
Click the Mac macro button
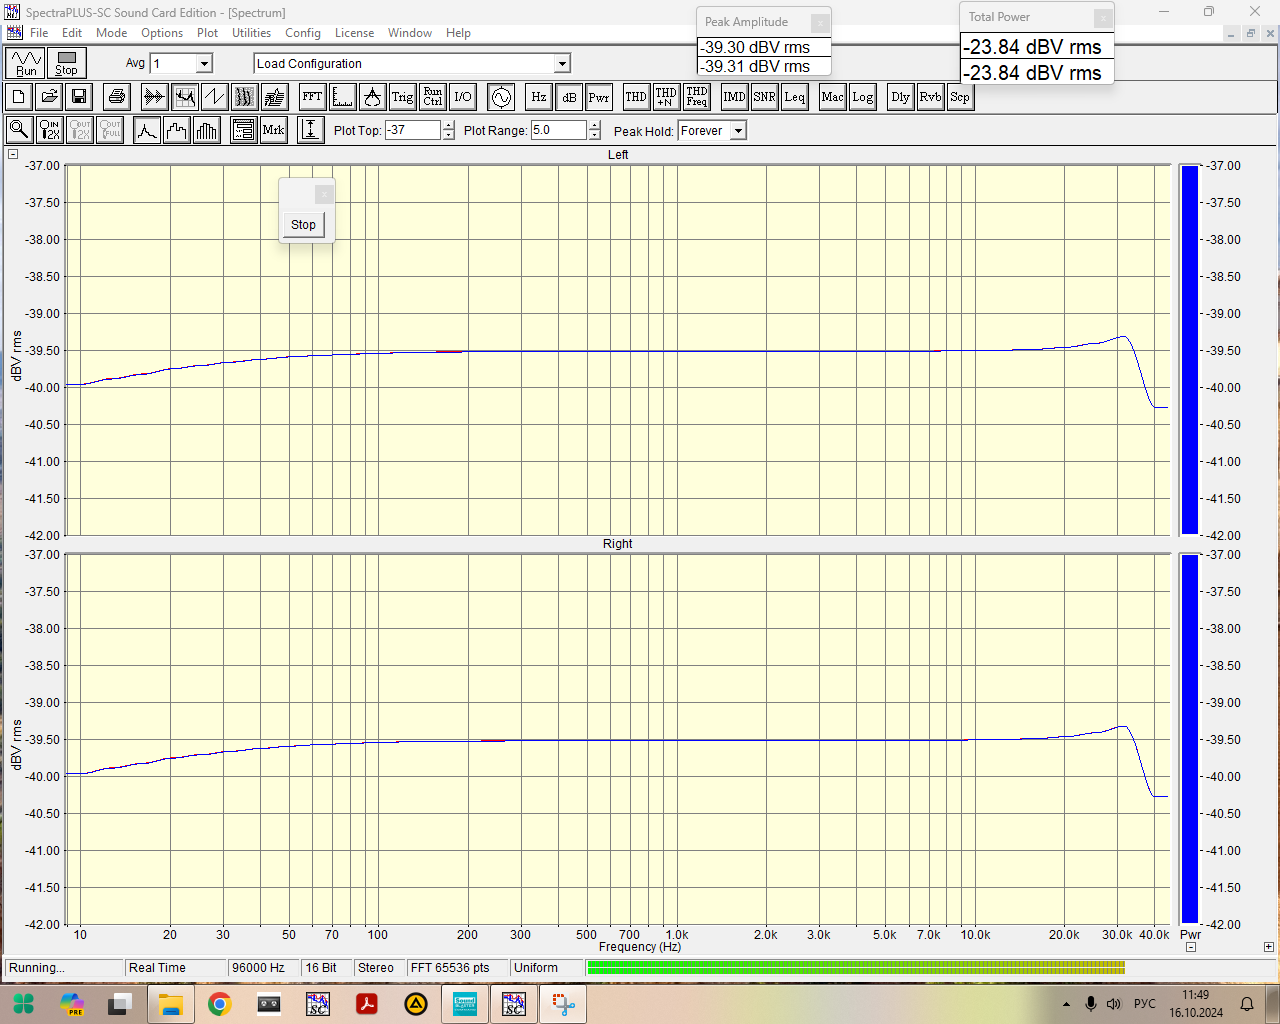(x=832, y=97)
